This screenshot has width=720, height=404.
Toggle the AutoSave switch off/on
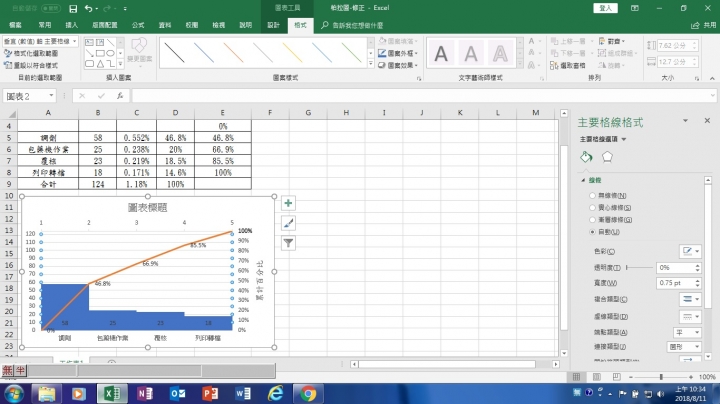click(51, 8)
